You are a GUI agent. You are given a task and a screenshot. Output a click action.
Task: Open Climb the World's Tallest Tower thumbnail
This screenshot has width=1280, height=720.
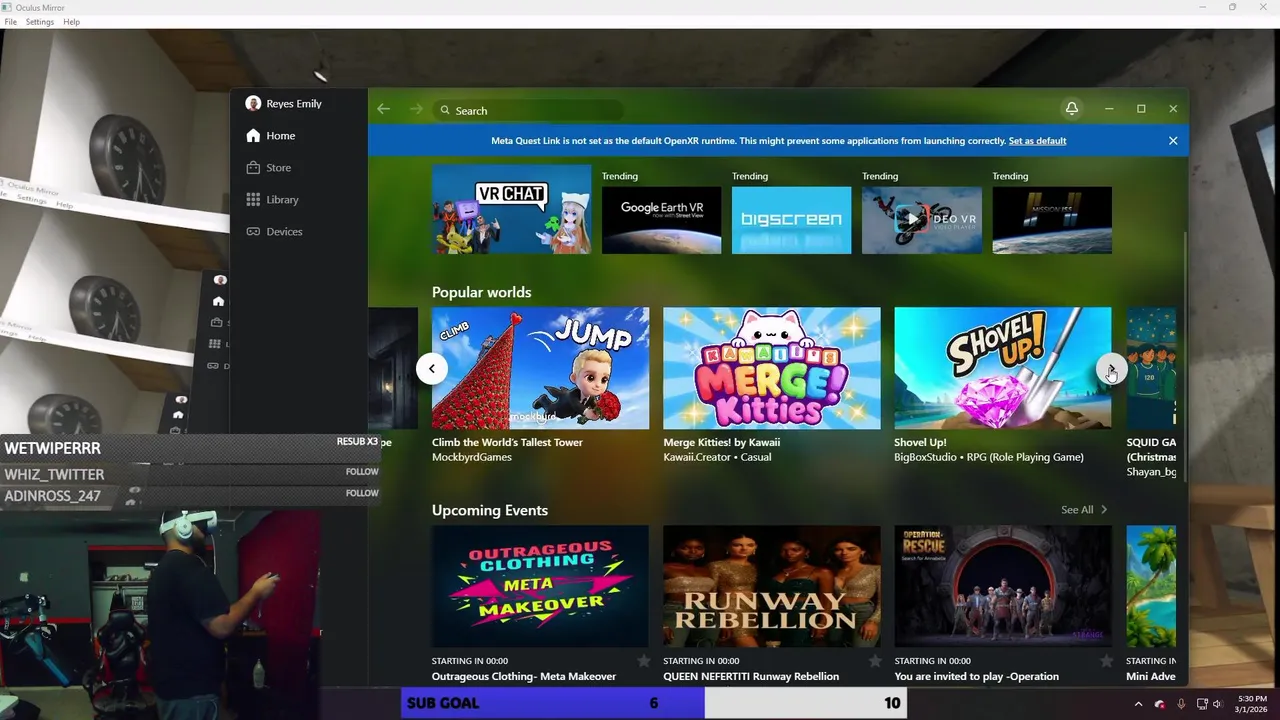(540, 368)
